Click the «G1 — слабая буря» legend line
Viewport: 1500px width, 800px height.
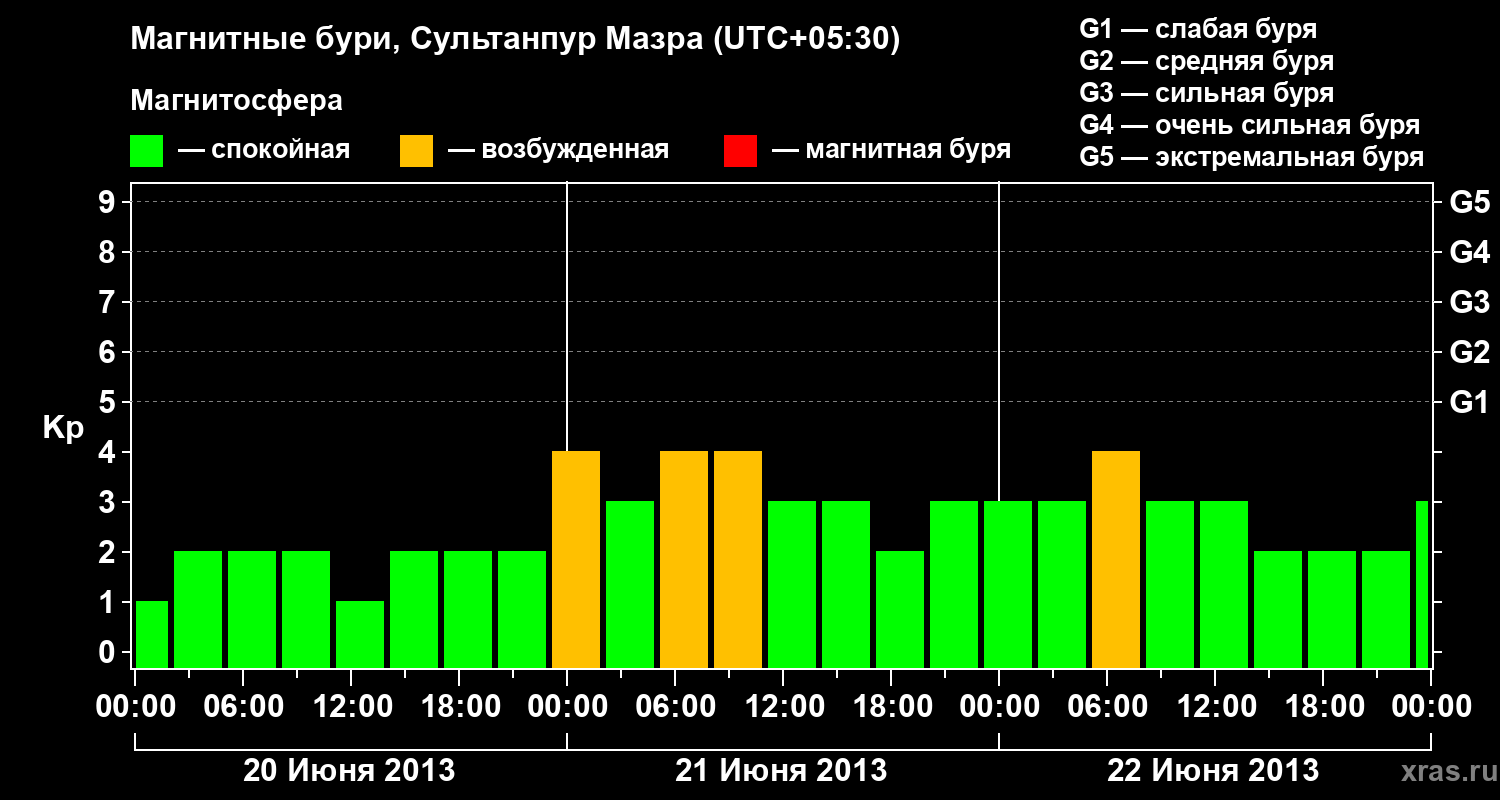pos(1198,29)
